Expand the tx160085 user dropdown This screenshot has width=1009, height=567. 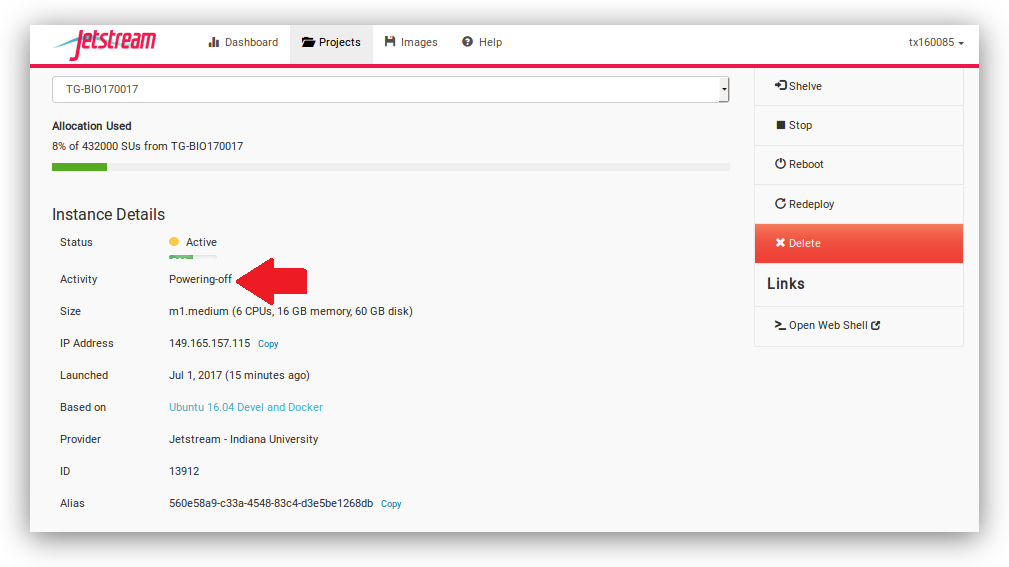(936, 43)
